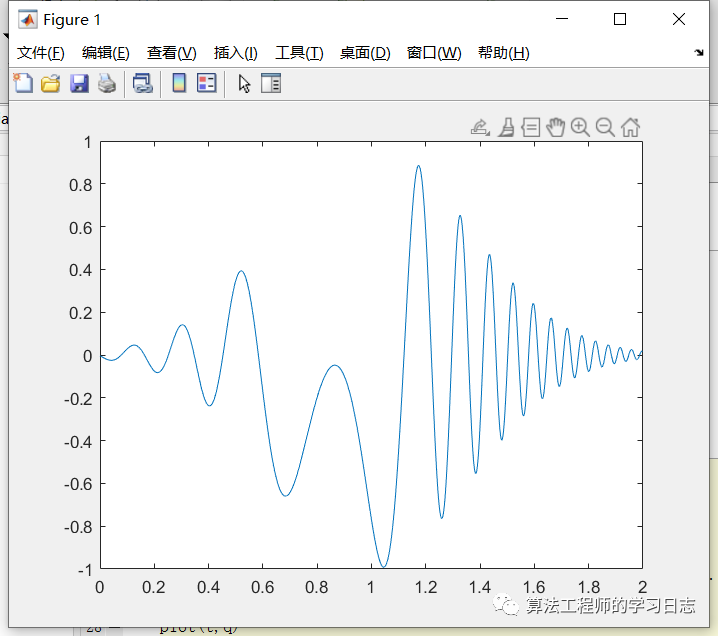Activate the data brushing tool on the axes
This screenshot has width=718, height=636.
pyautogui.click(x=506, y=127)
